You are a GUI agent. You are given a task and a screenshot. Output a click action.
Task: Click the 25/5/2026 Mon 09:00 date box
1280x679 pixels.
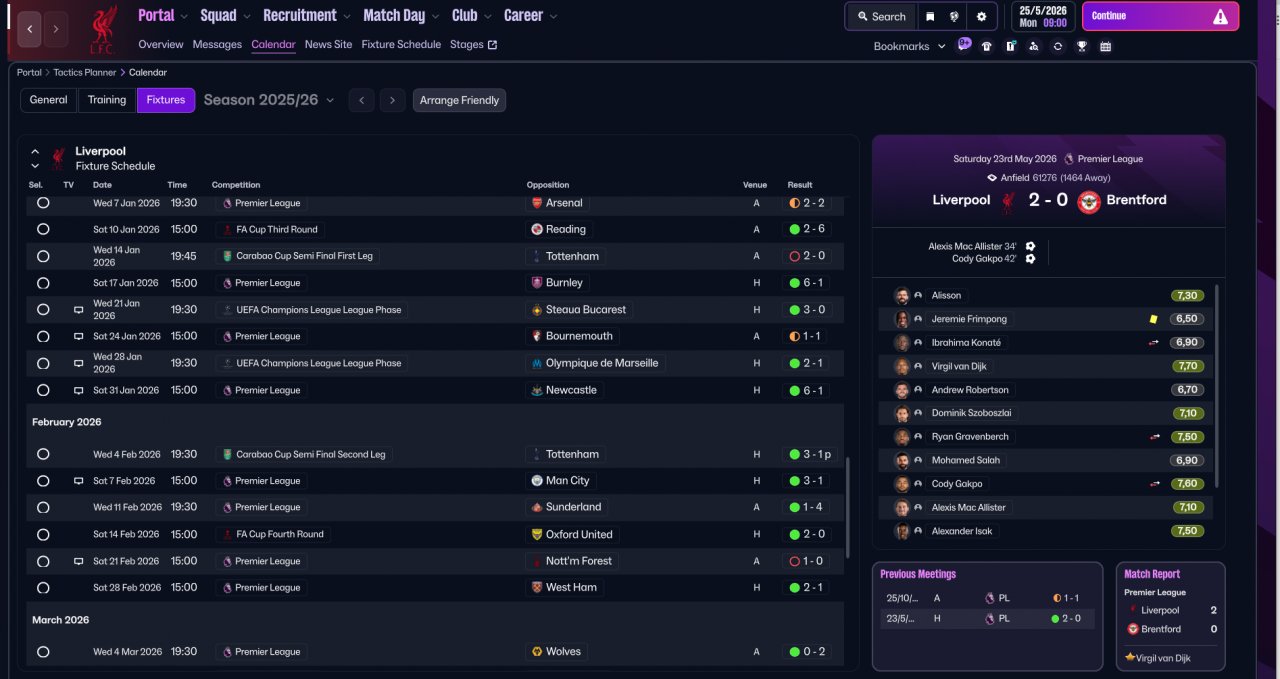(x=1042, y=16)
